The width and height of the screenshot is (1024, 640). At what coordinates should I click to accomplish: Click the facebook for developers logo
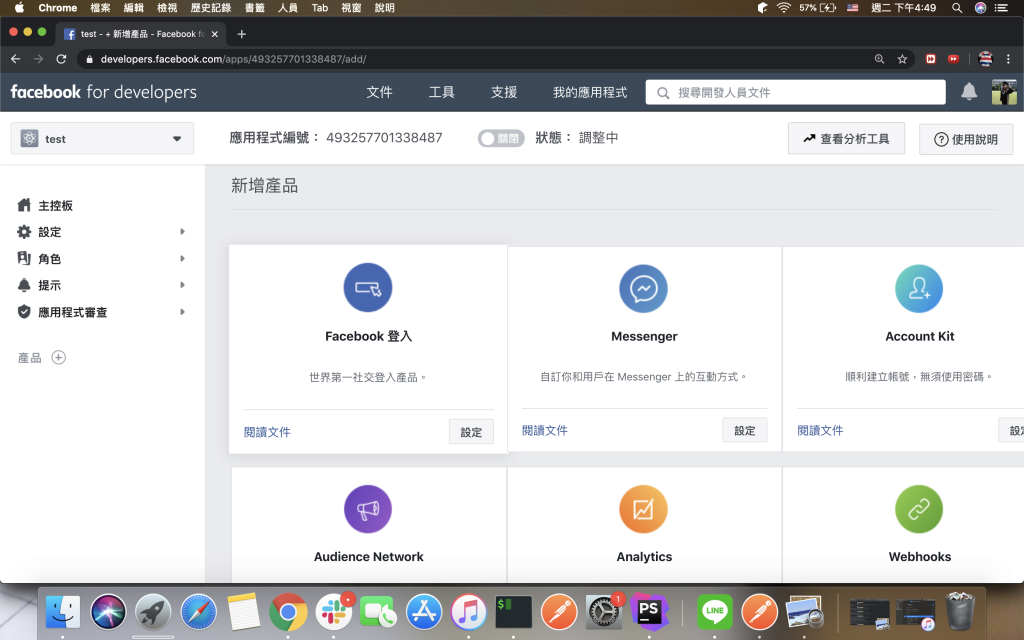click(x=103, y=92)
